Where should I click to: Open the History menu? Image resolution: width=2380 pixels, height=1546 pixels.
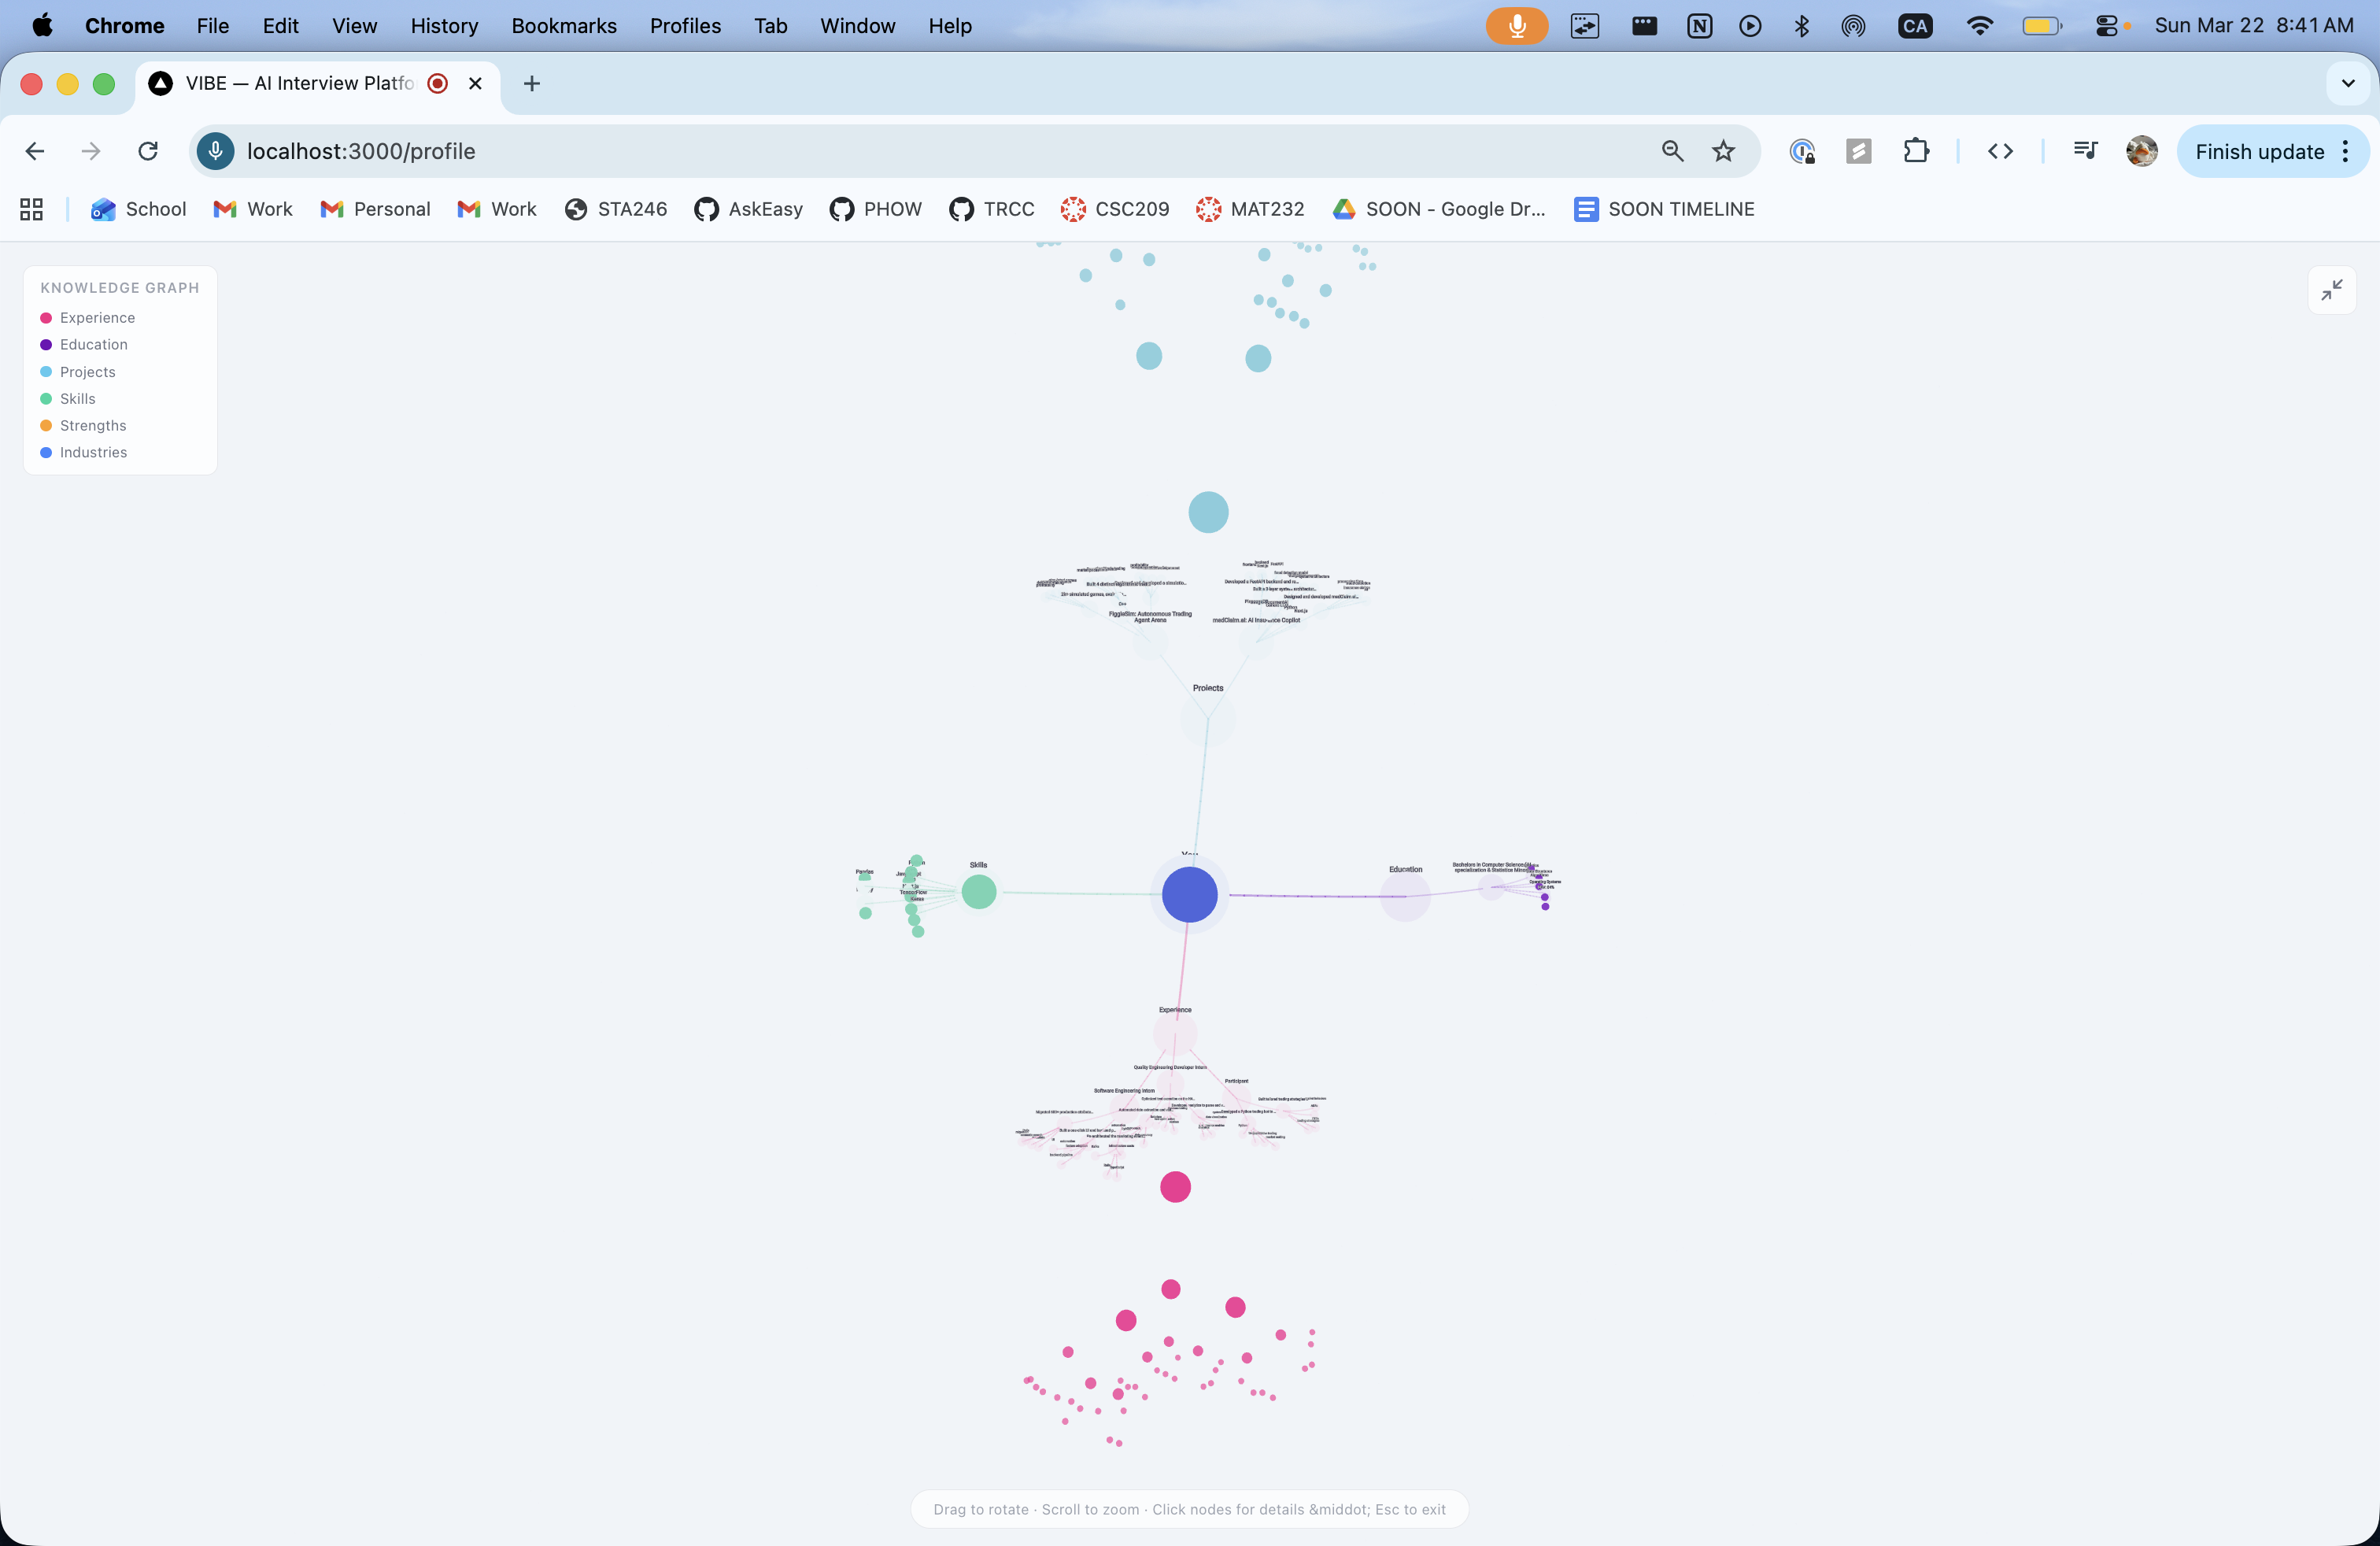coord(444,26)
